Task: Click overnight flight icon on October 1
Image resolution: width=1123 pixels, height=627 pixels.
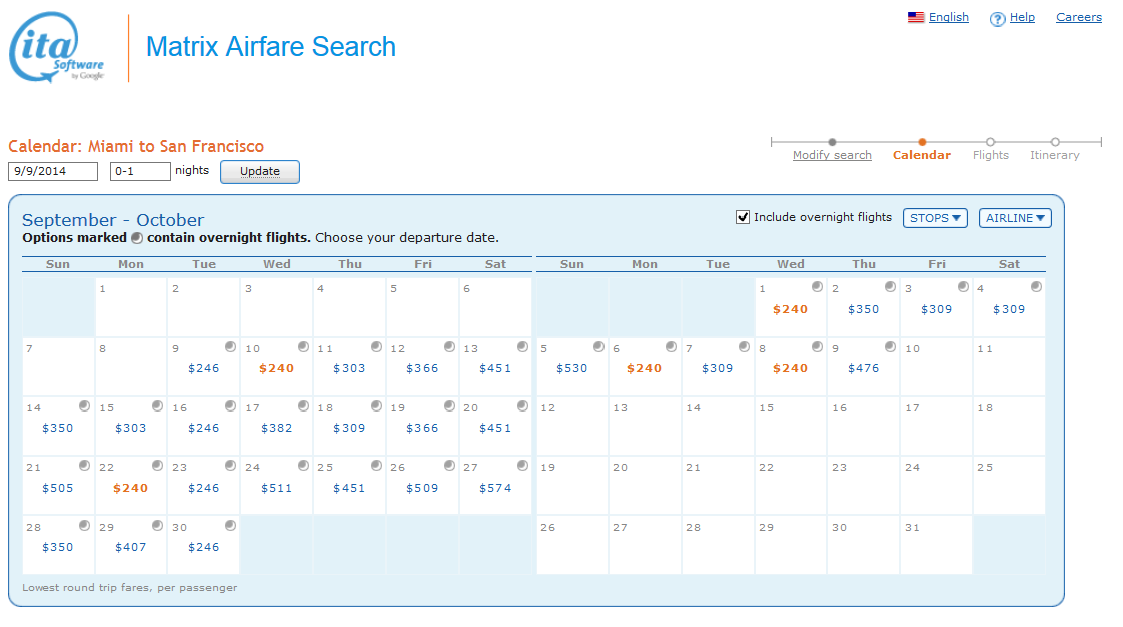Action: click(x=817, y=287)
